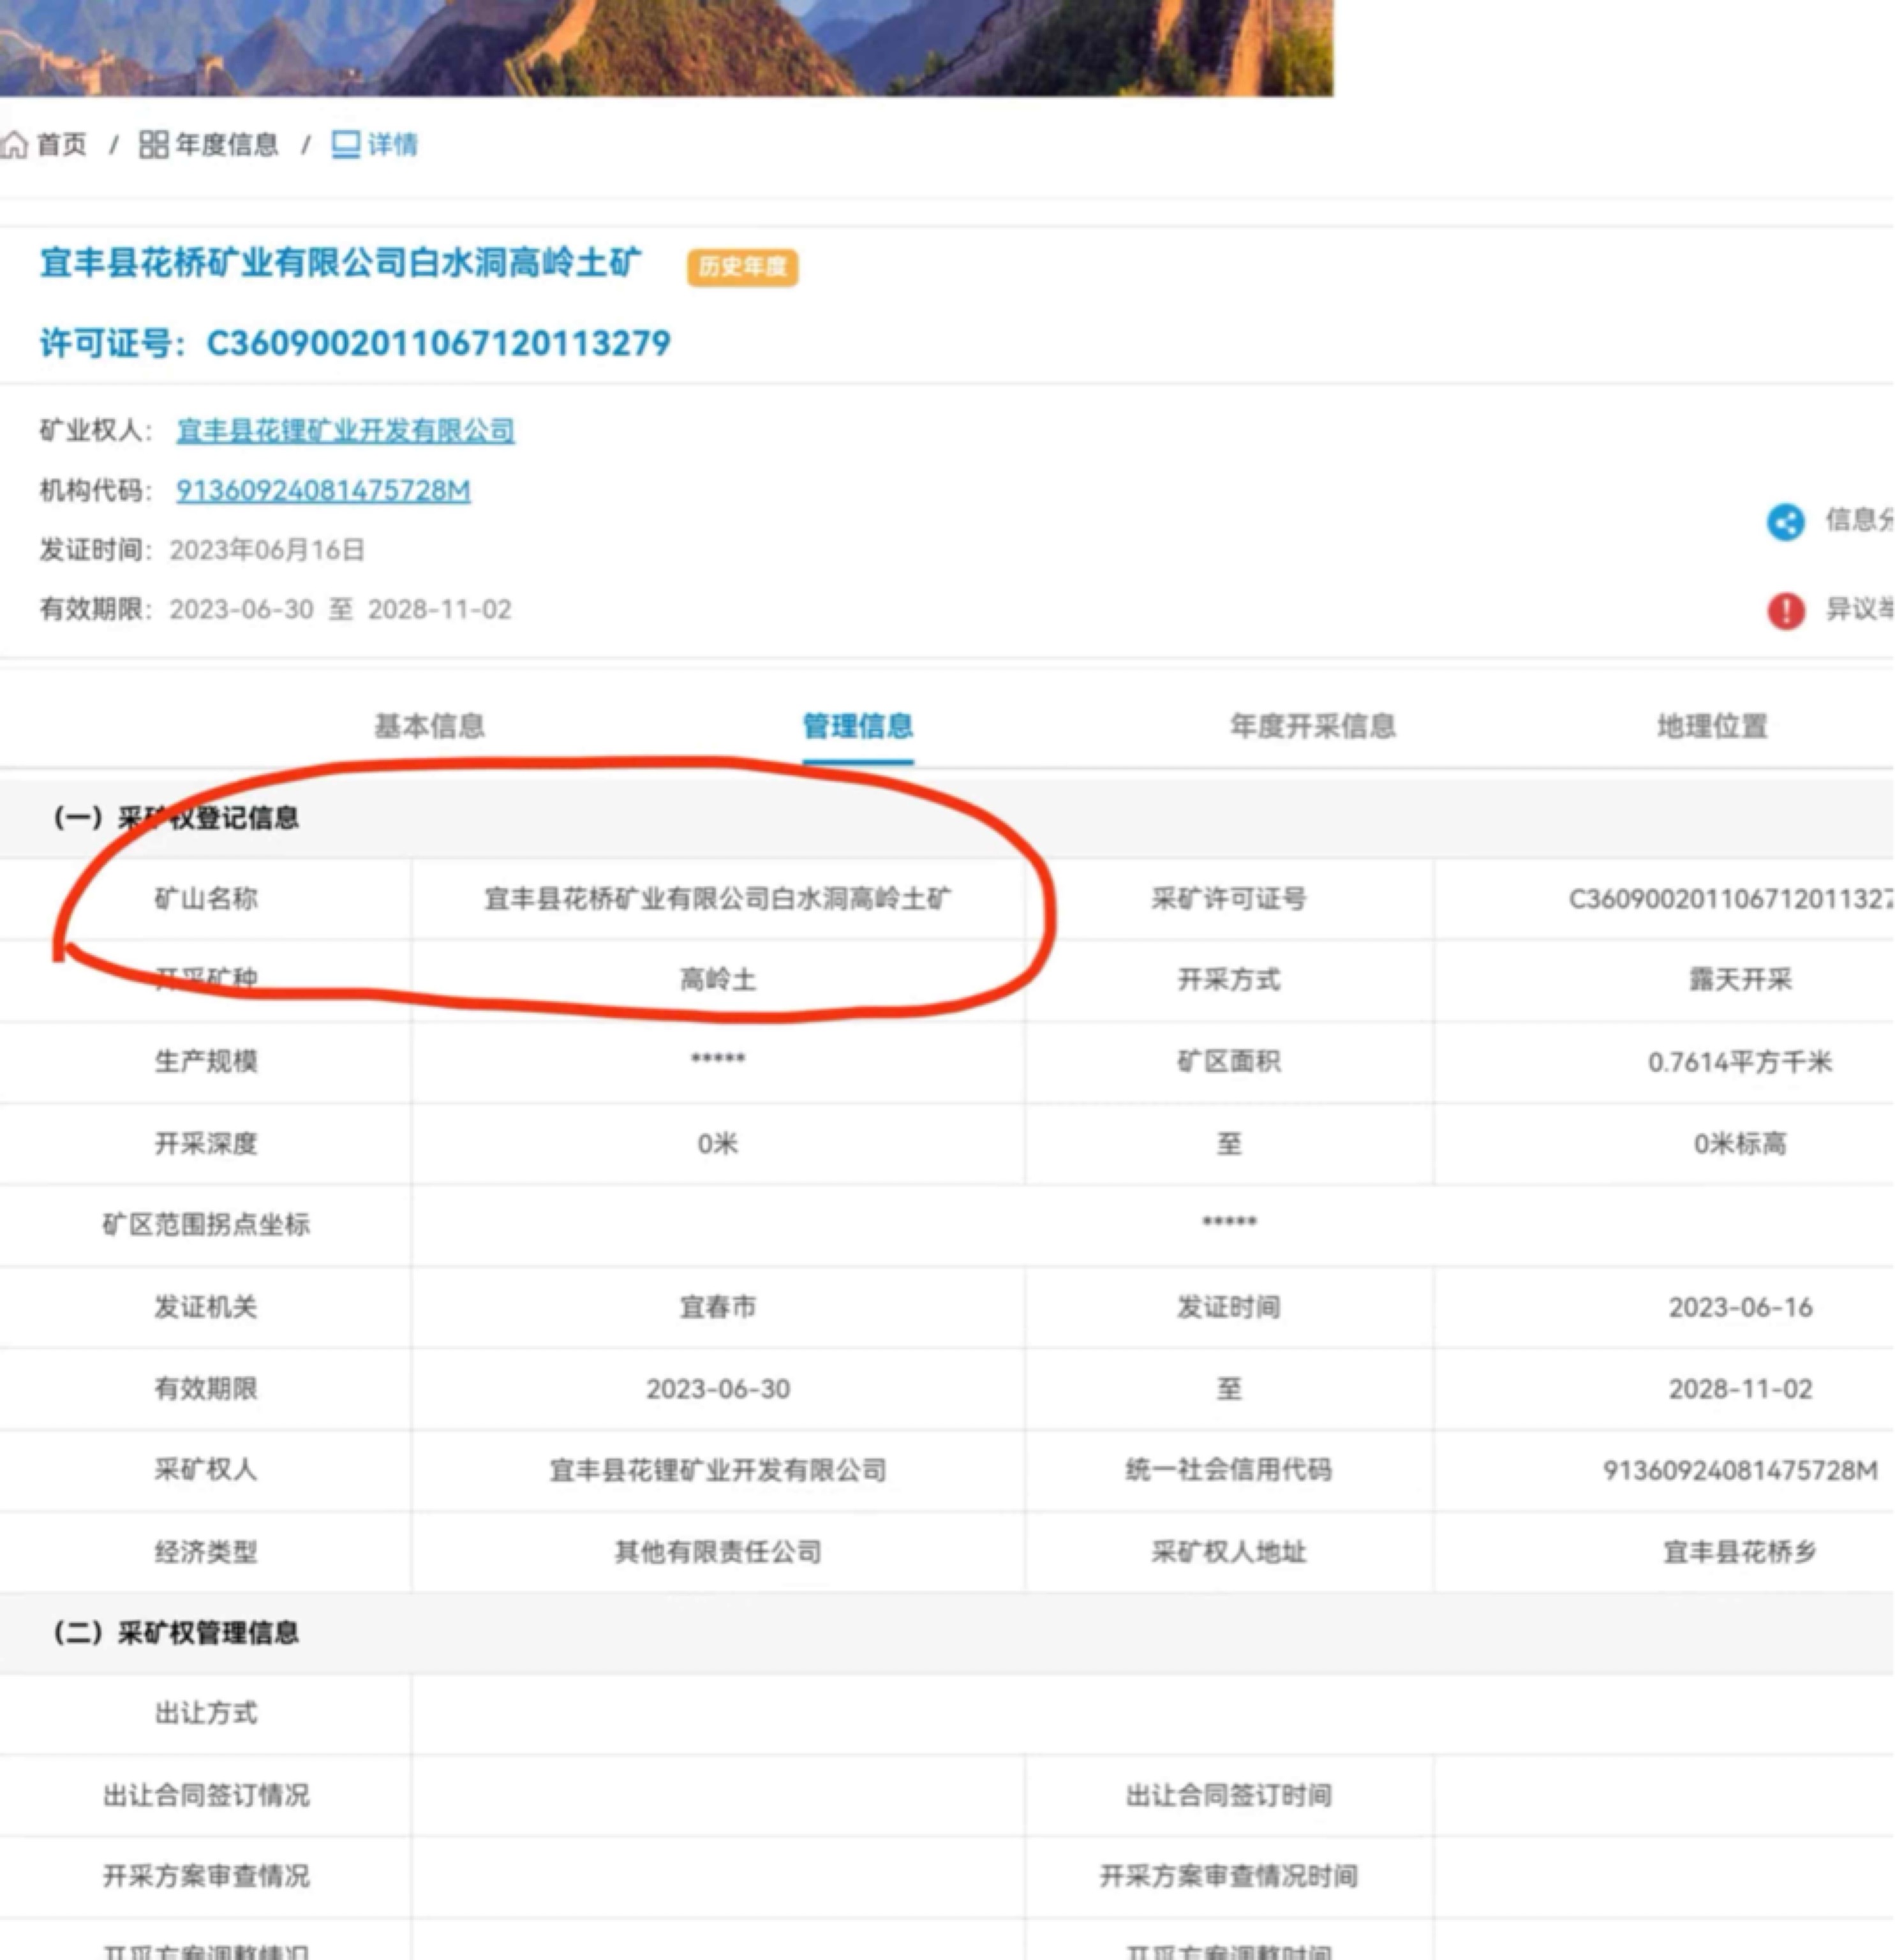The image size is (1895, 1960).
Task: Click the mine title 宜丰县花桥矿业有限公司白水洞高岭土矿 heading
Action: pyautogui.click(x=341, y=263)
